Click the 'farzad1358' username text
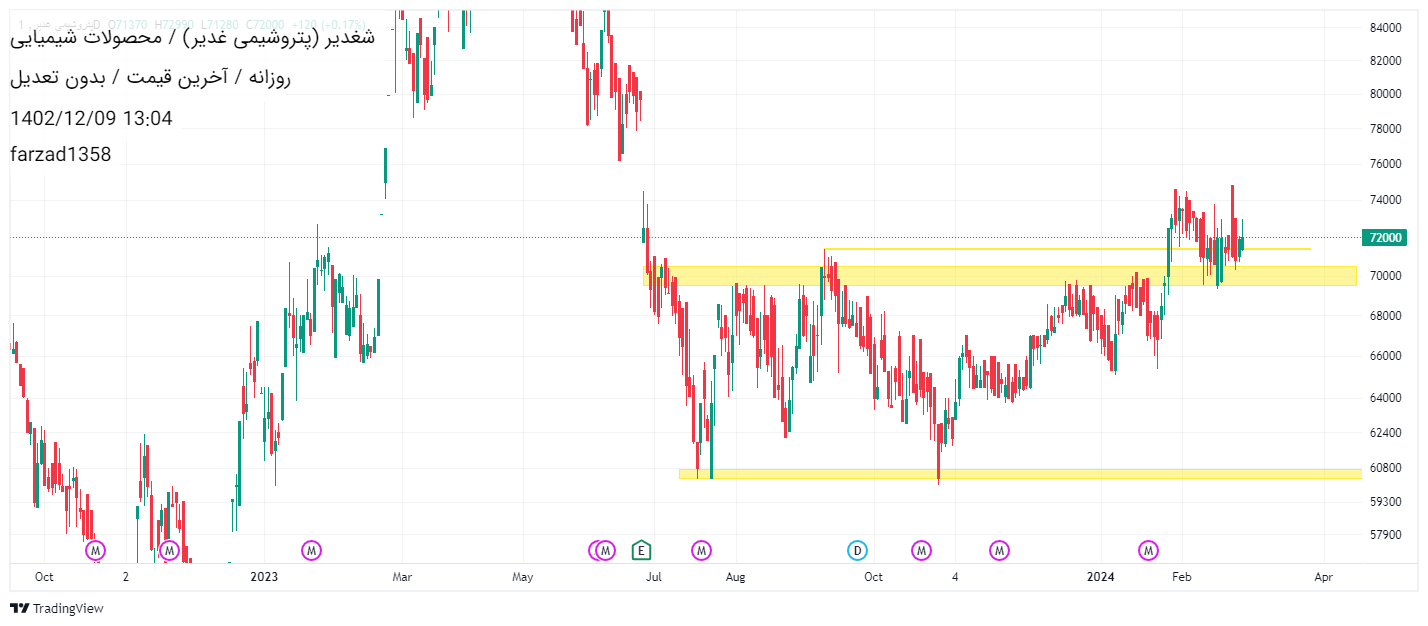The height and width of the screenshot is (626, 1428). coord(61,154)
